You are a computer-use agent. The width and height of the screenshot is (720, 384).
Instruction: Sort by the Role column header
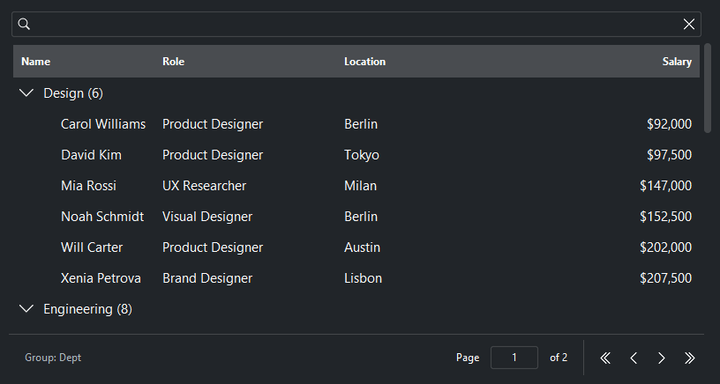[173, 62]
